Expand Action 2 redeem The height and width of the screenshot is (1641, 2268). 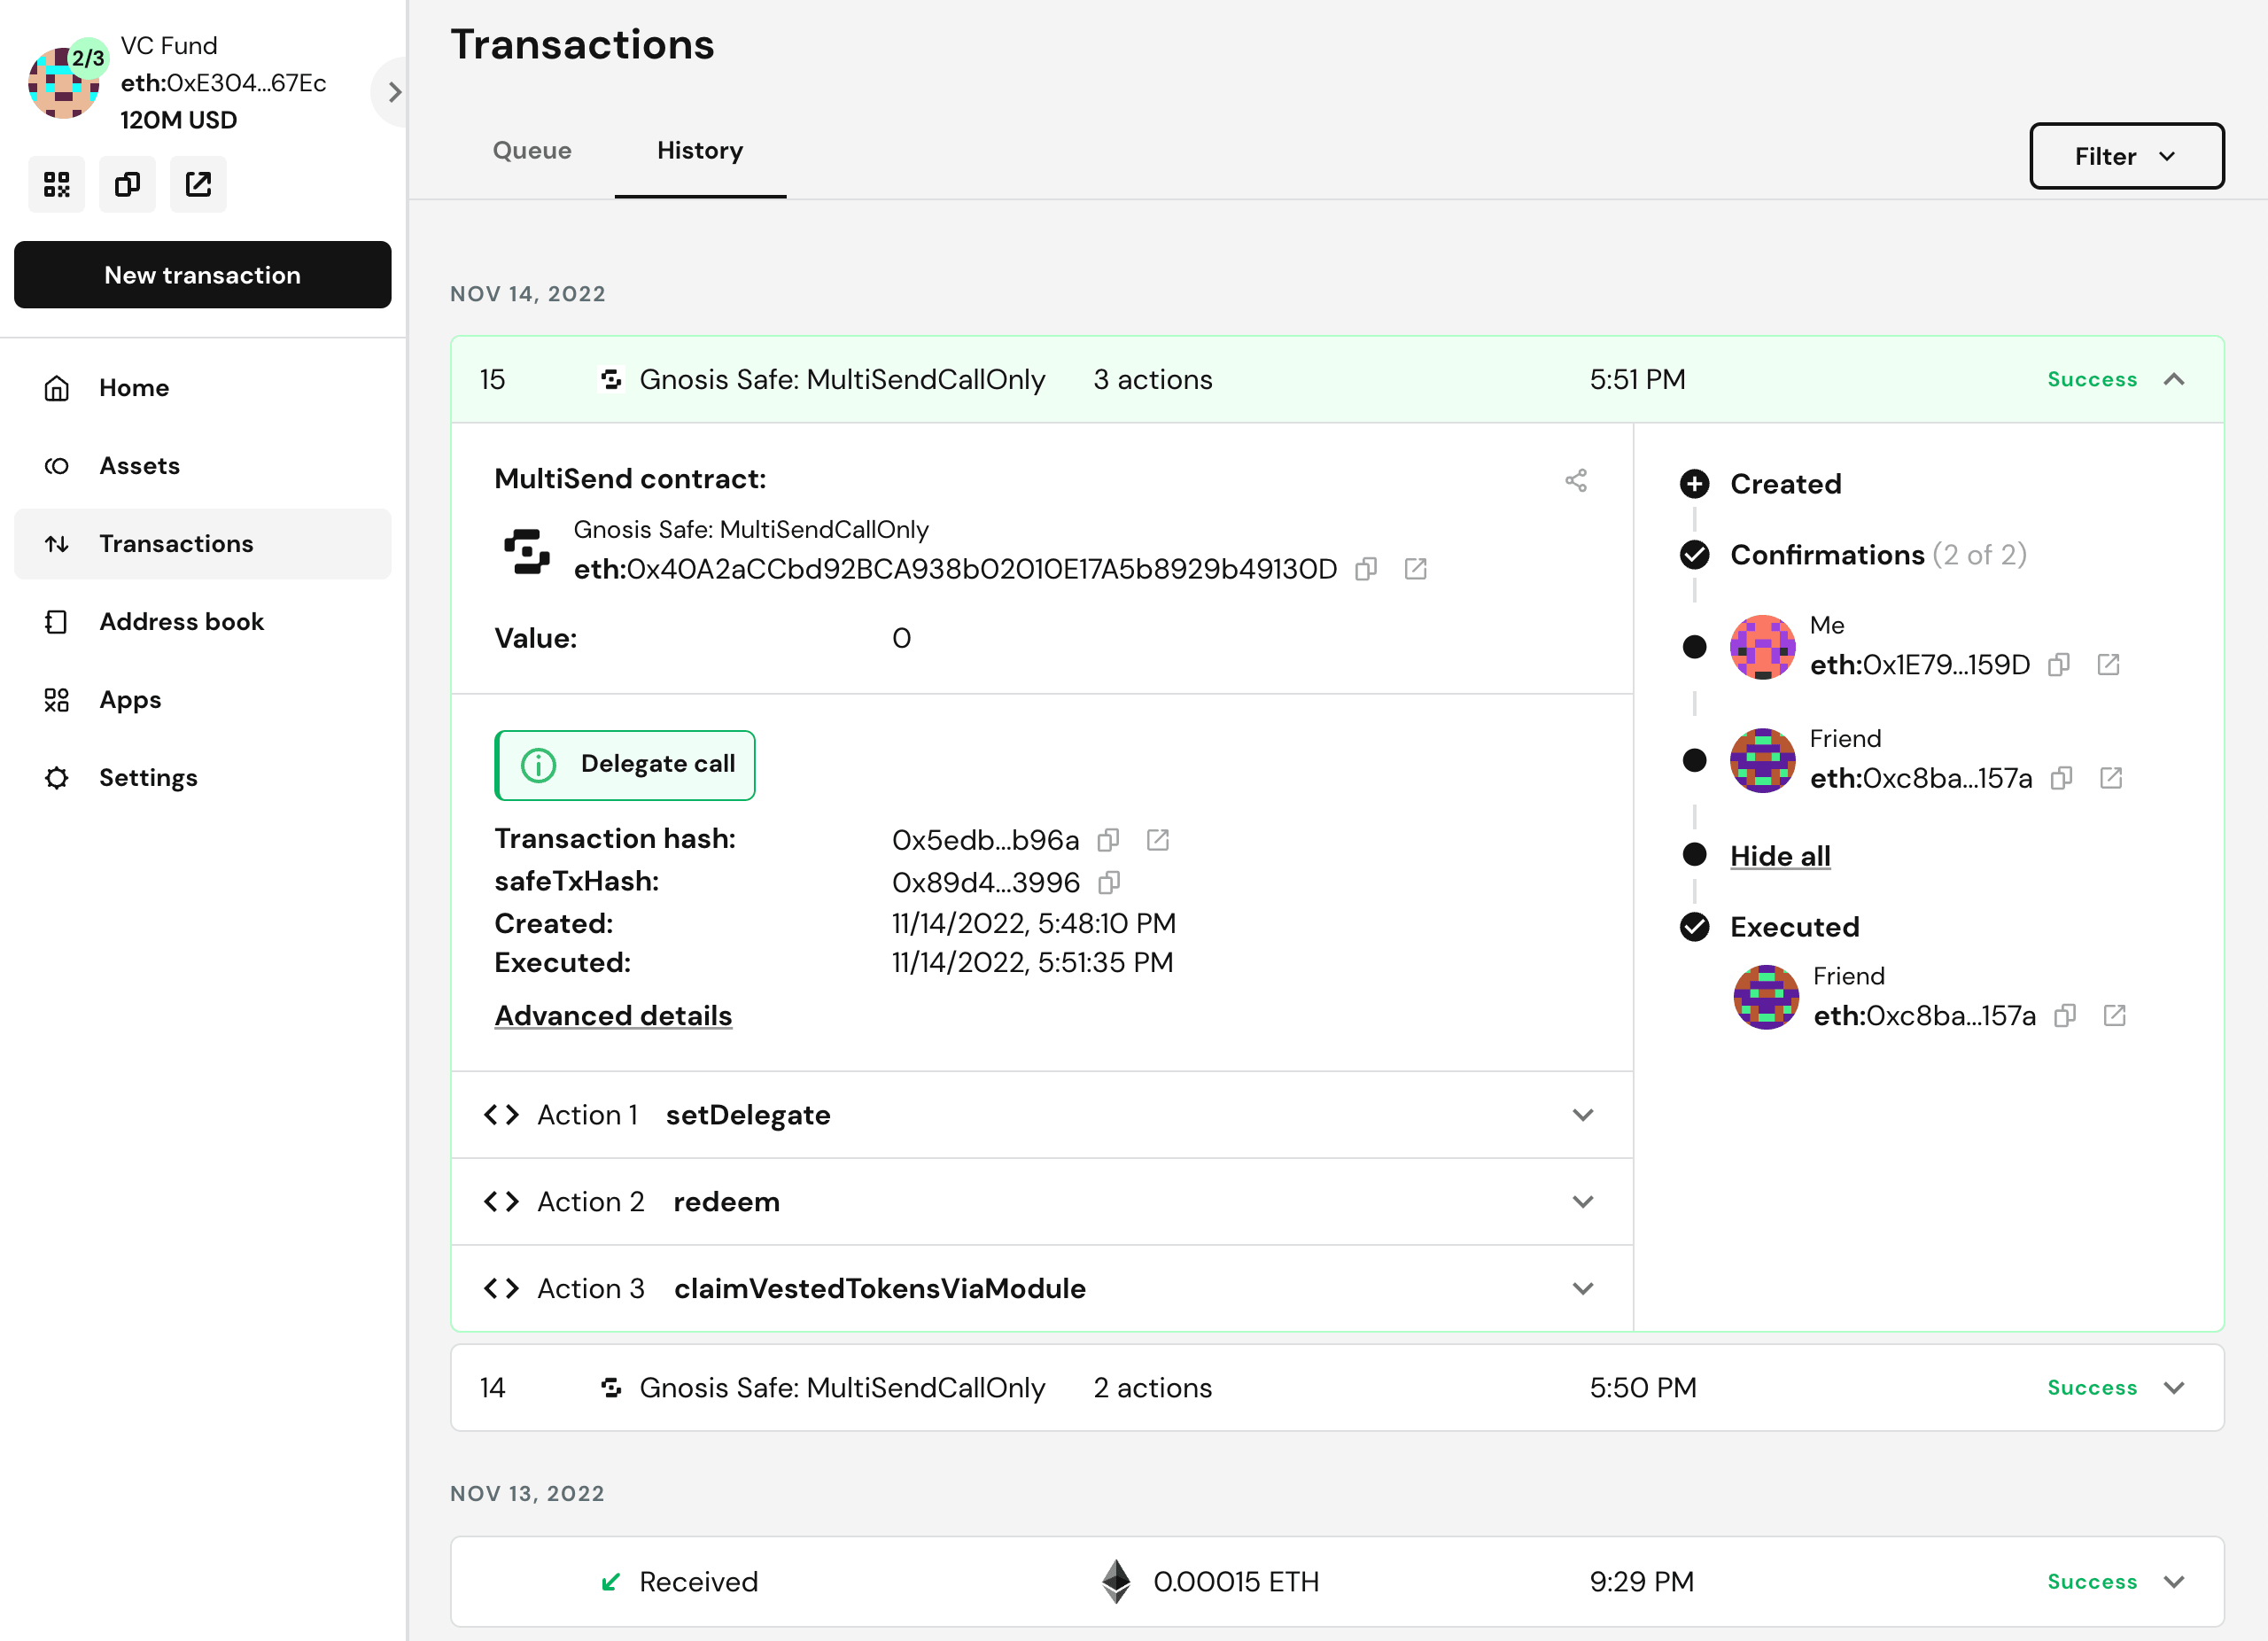pyautogui.click(x=1042, y=1202)
